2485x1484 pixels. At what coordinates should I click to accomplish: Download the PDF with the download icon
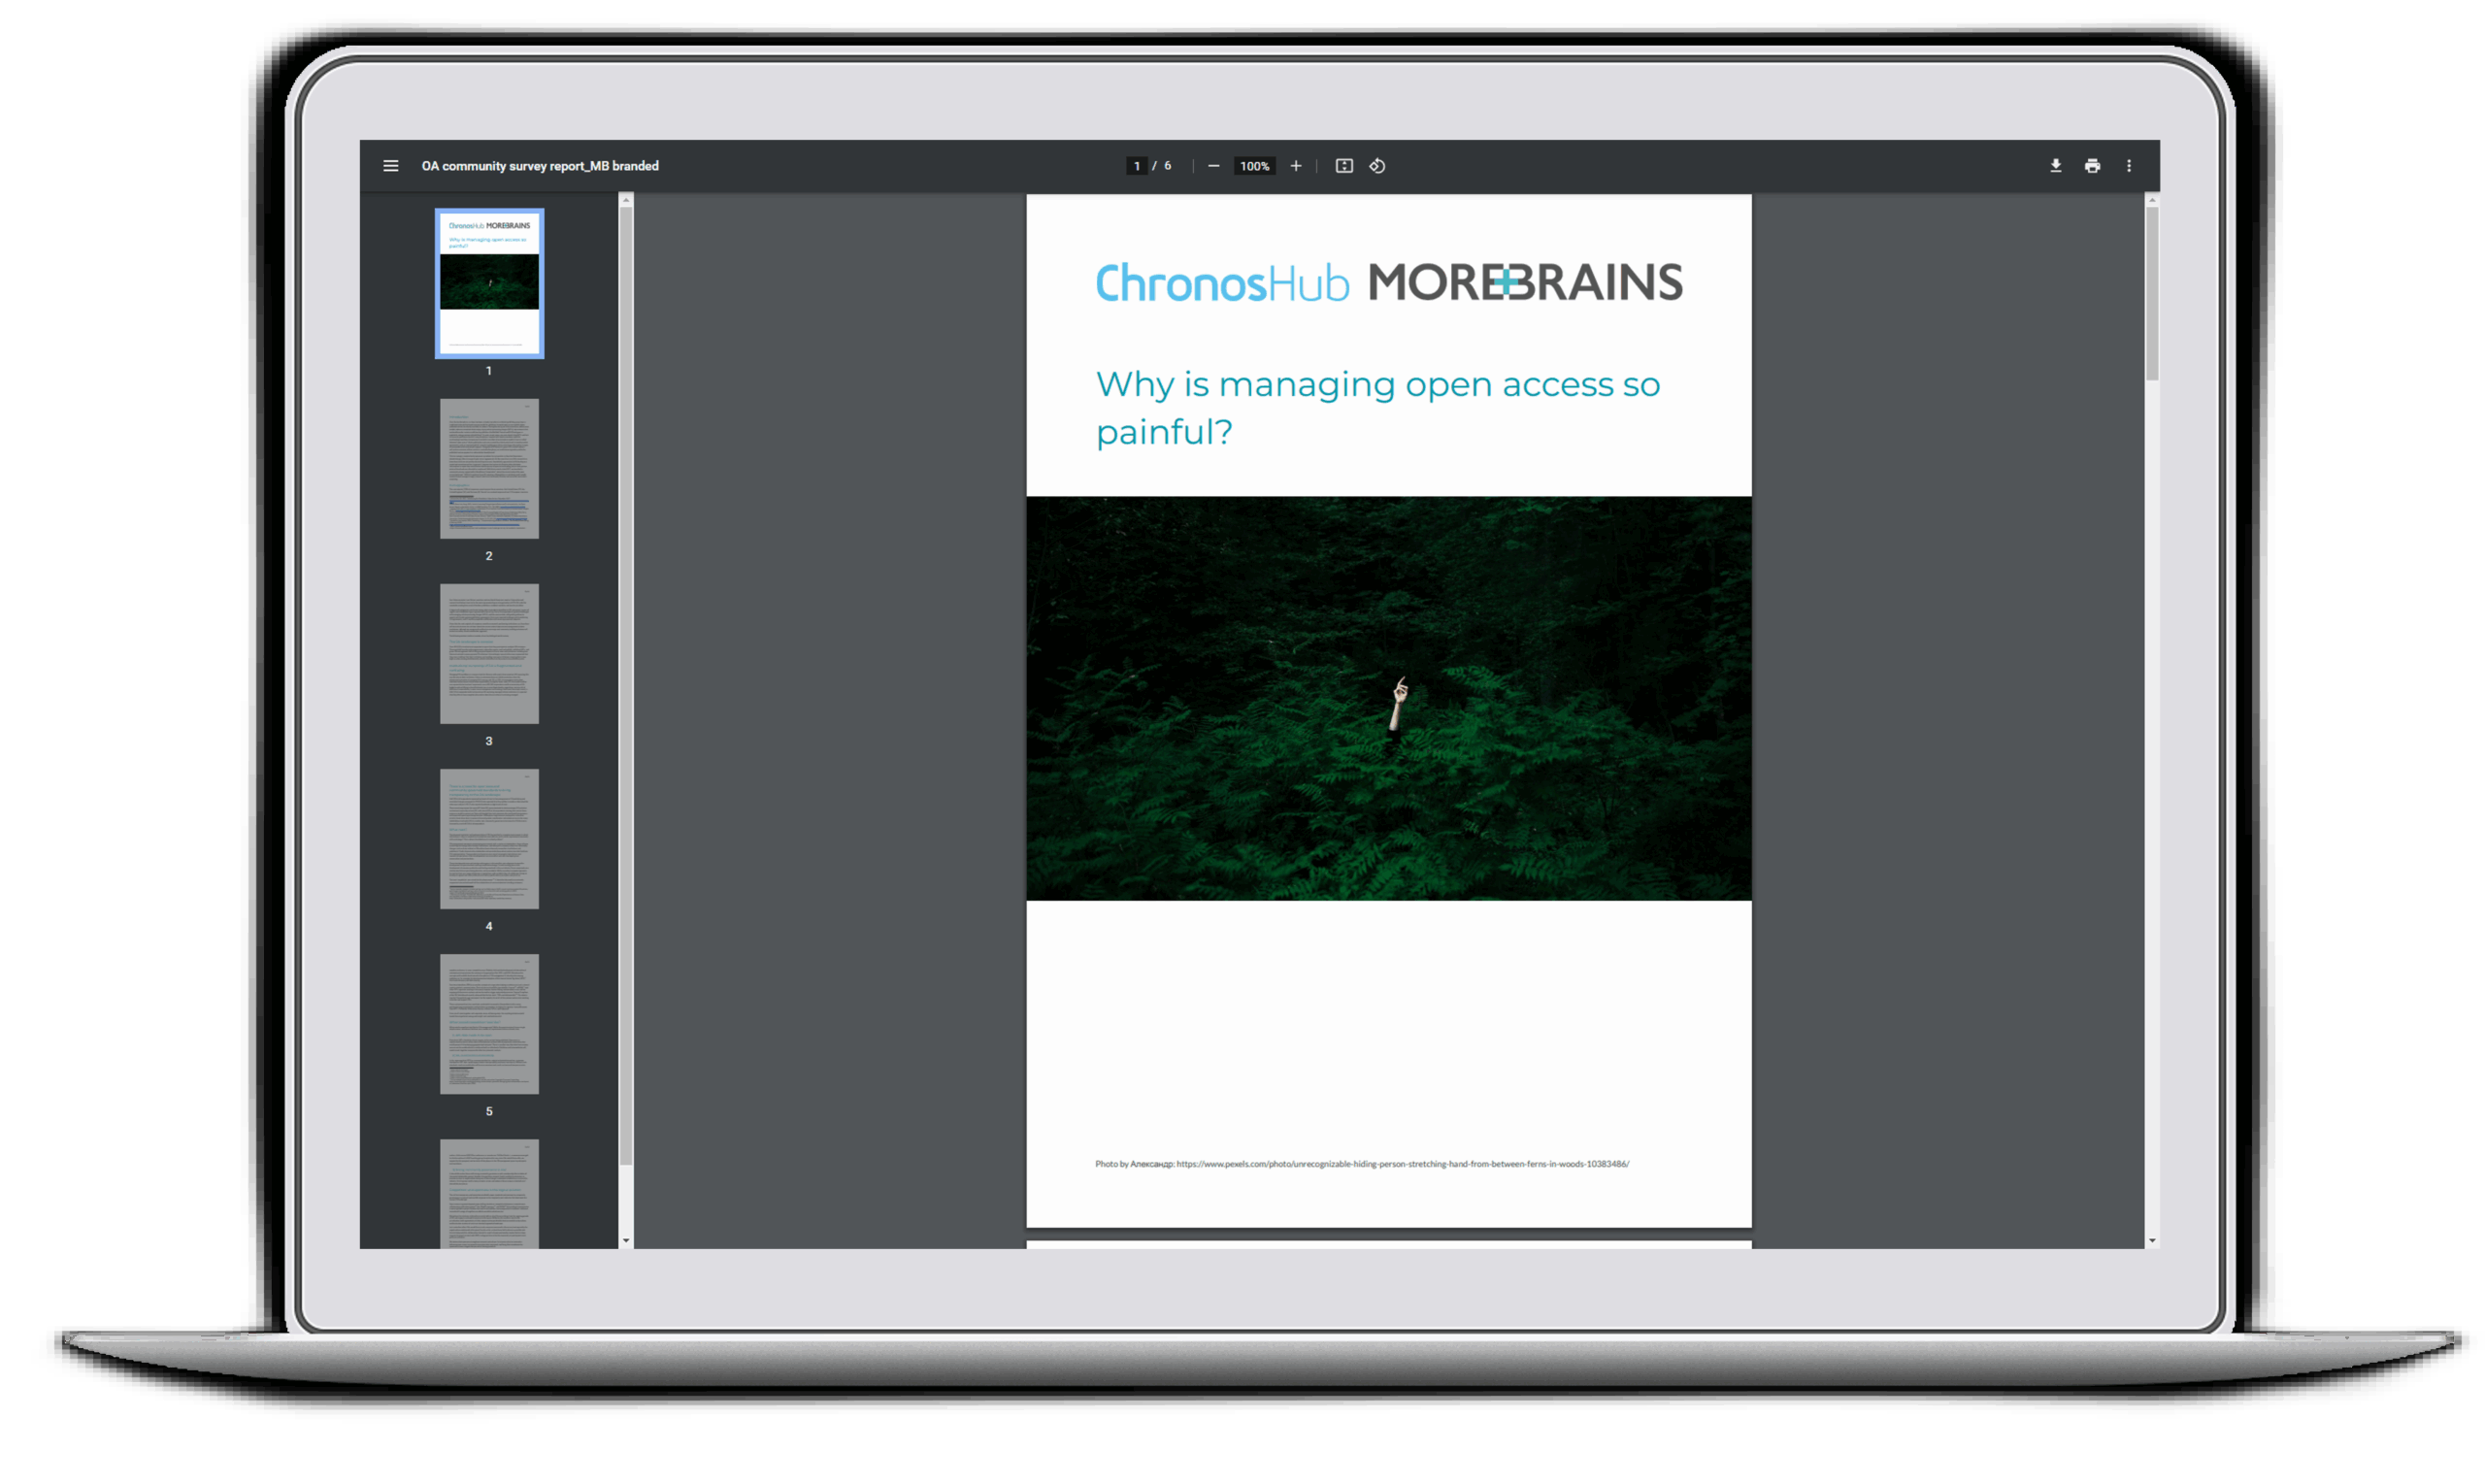point(2055,166)
